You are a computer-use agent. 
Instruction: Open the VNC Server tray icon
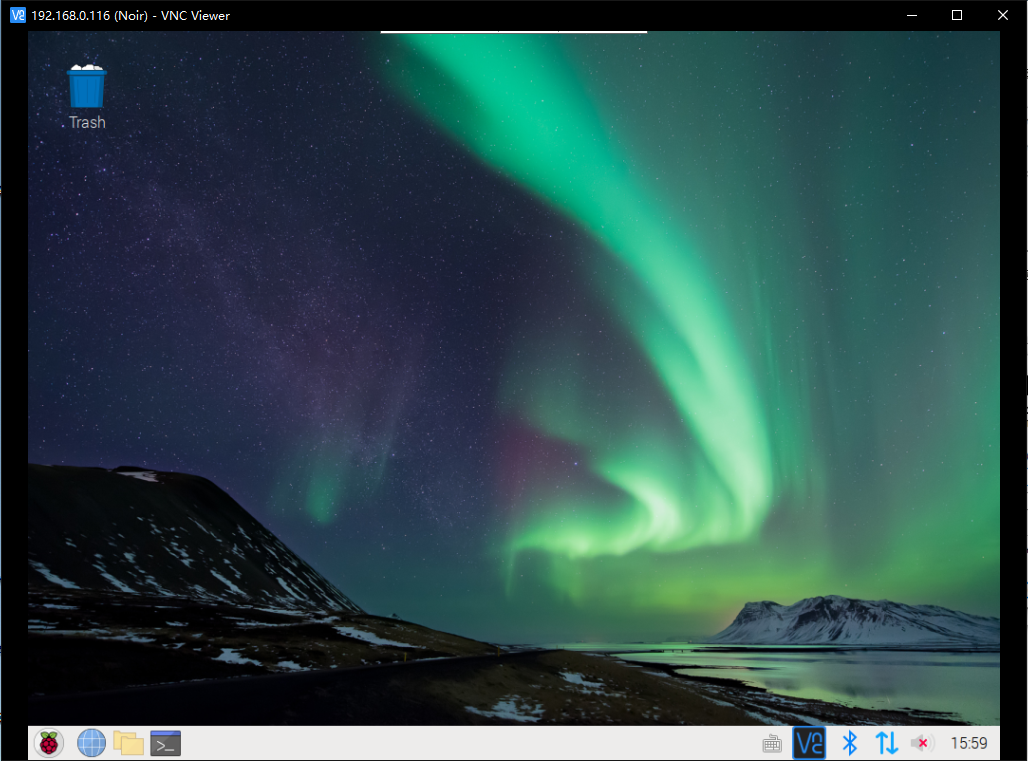(809, 743)
